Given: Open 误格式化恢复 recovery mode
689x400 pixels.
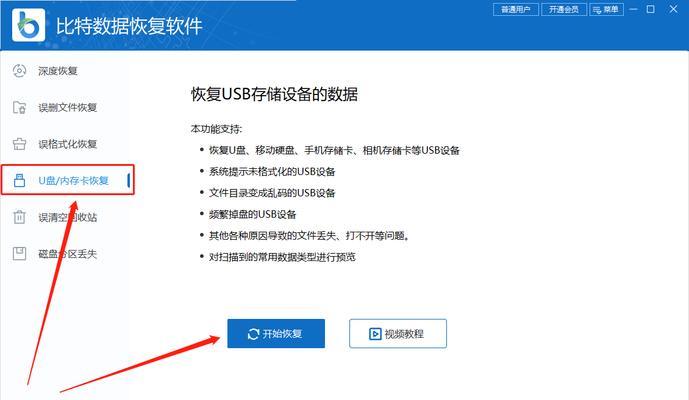Looking at the screenshot, I should [x=67, y=144].
